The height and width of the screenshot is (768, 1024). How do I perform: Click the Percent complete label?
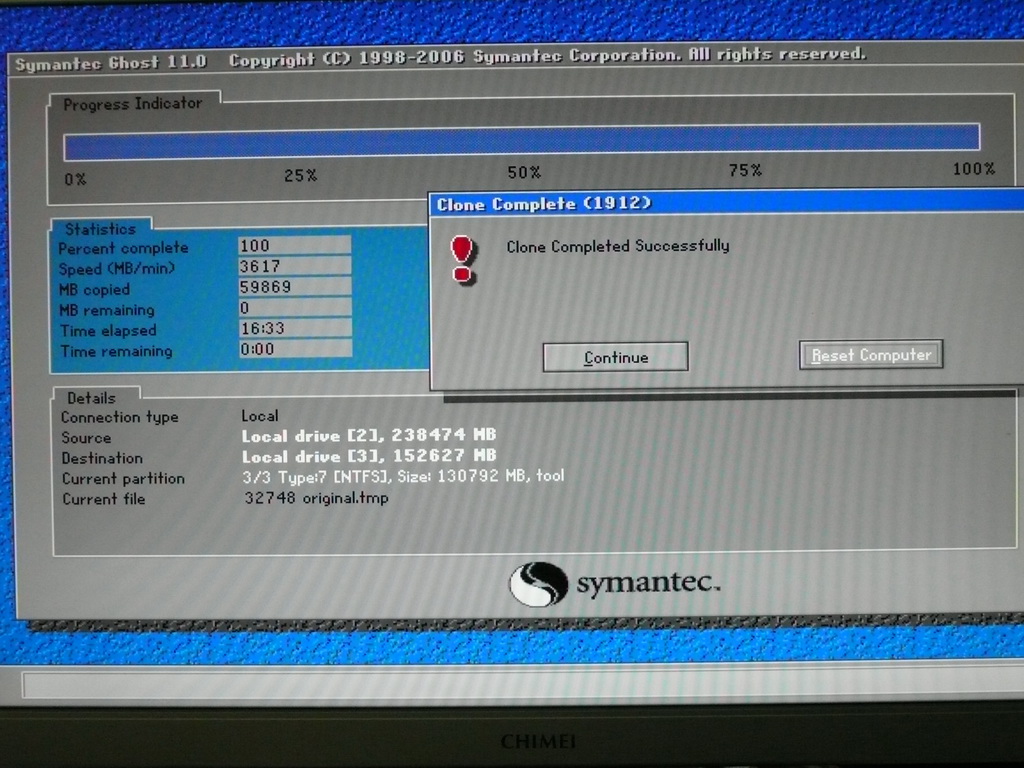point(123,248)
